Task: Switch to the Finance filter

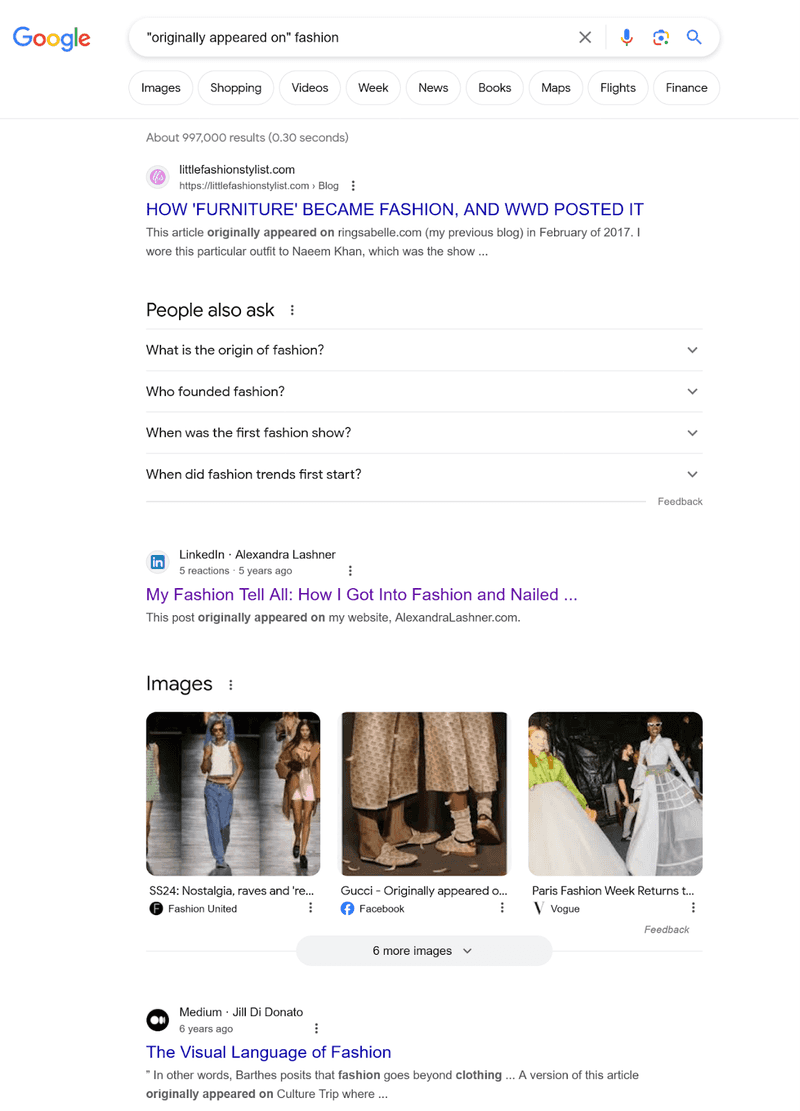Action: coord(686,88)
